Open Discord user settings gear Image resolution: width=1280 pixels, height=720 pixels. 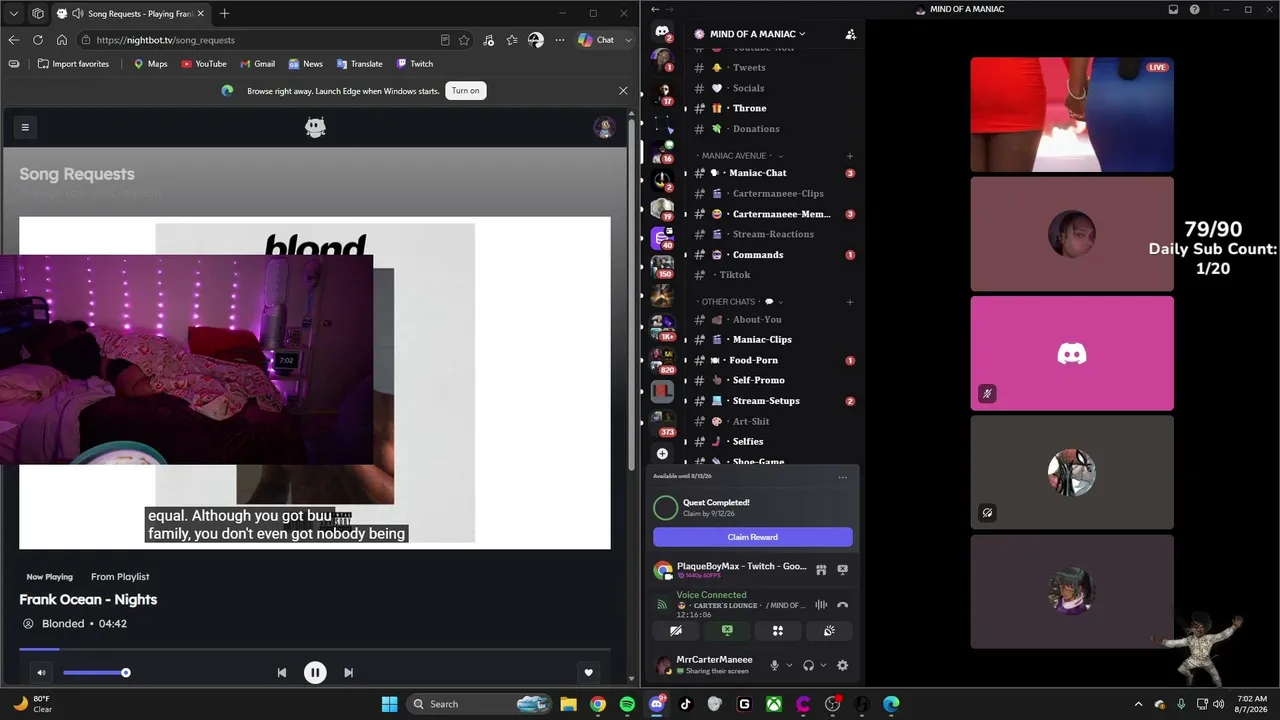pyautogui.click(x=843, y=666)
